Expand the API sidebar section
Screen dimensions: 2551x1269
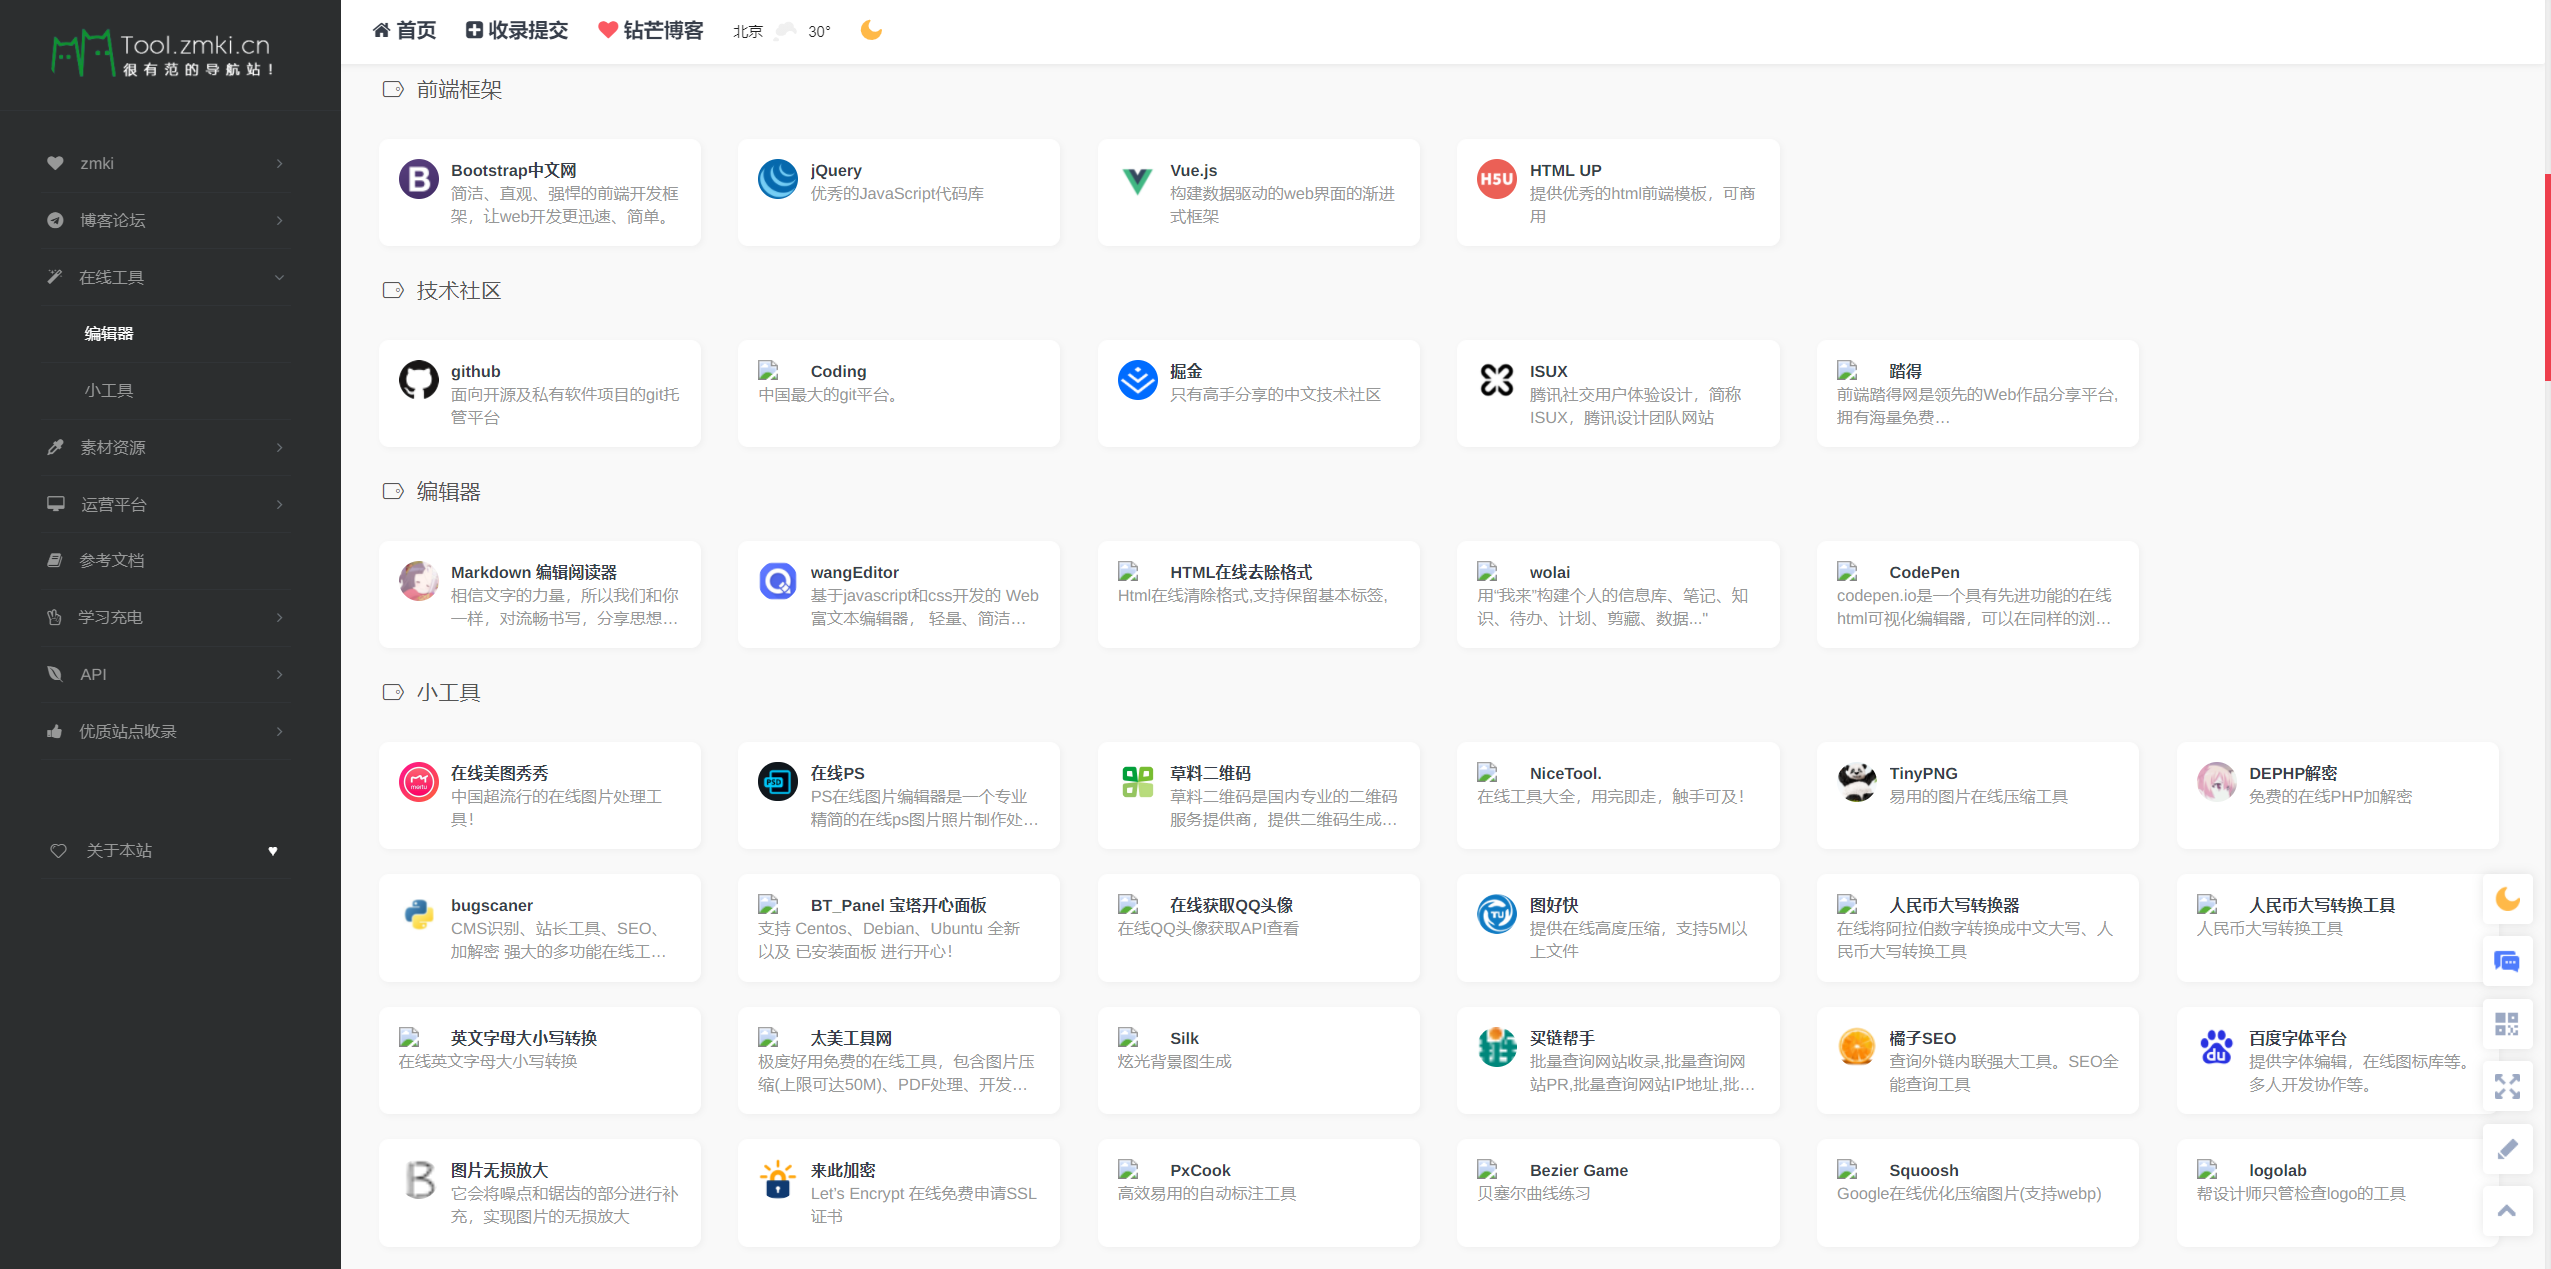click(x=164, y=674)
